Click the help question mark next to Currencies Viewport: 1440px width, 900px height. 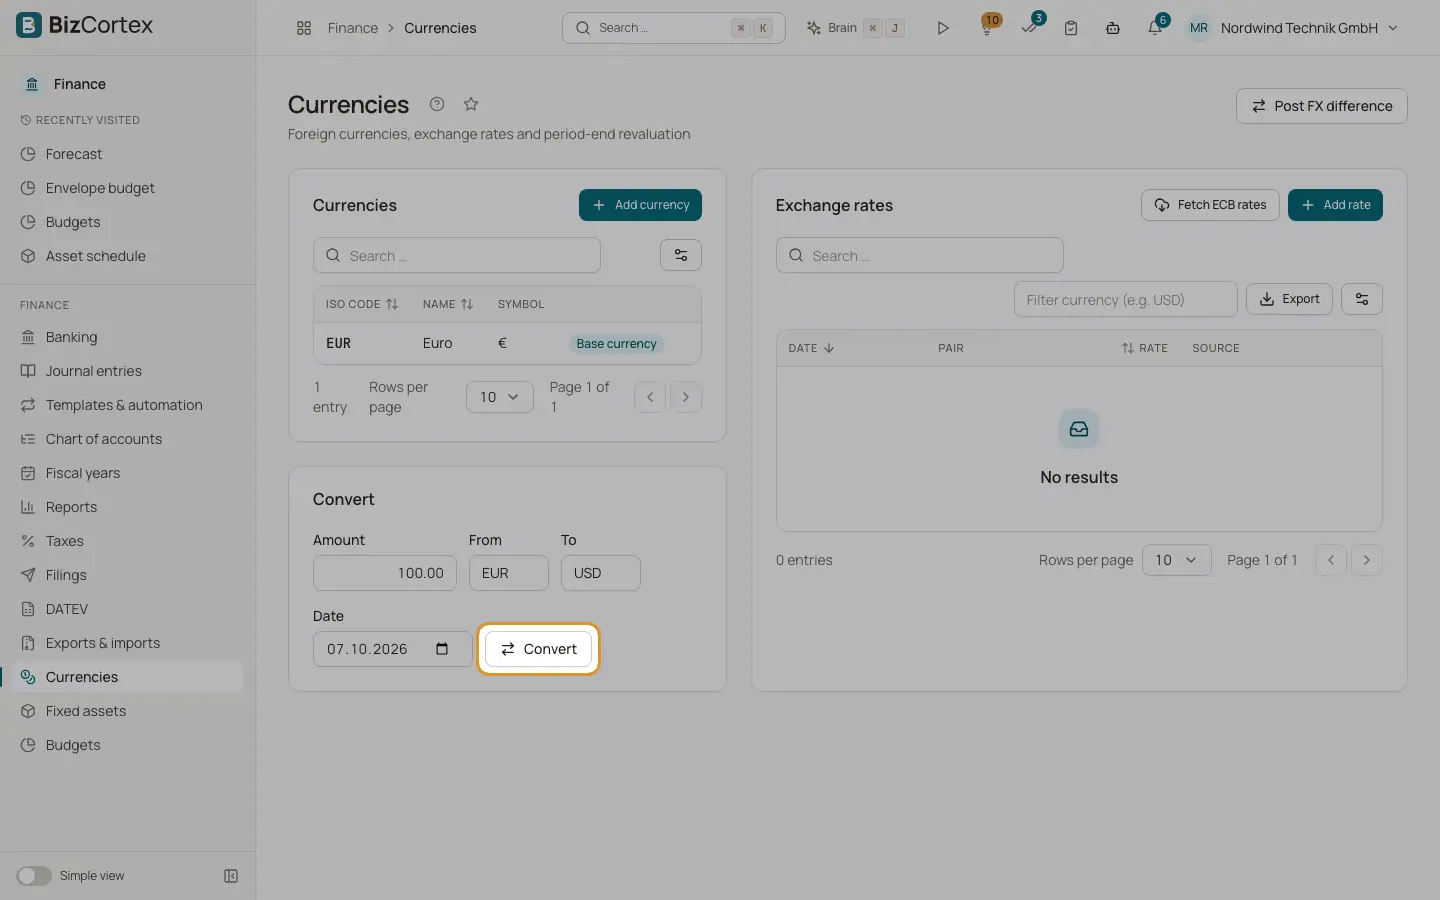pos(437,104)
